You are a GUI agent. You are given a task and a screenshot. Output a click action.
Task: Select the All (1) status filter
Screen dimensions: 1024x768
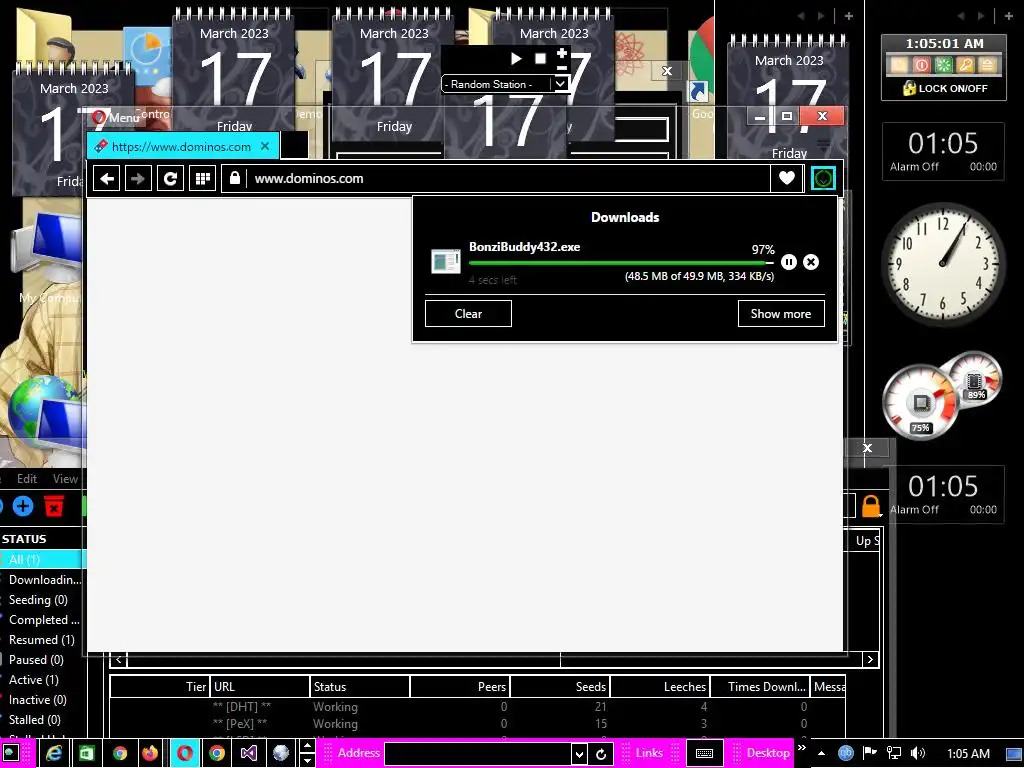click(x=43, y=560)
